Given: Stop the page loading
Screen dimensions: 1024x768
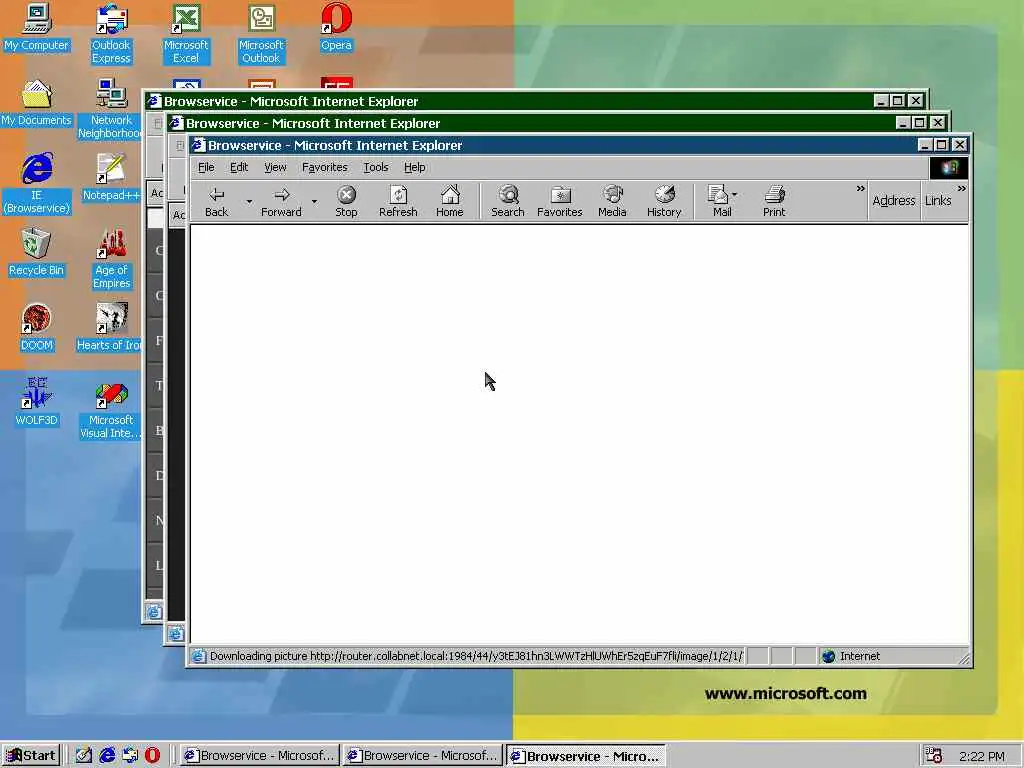Looking at the screenshot, I should click(x=346, y=201).
